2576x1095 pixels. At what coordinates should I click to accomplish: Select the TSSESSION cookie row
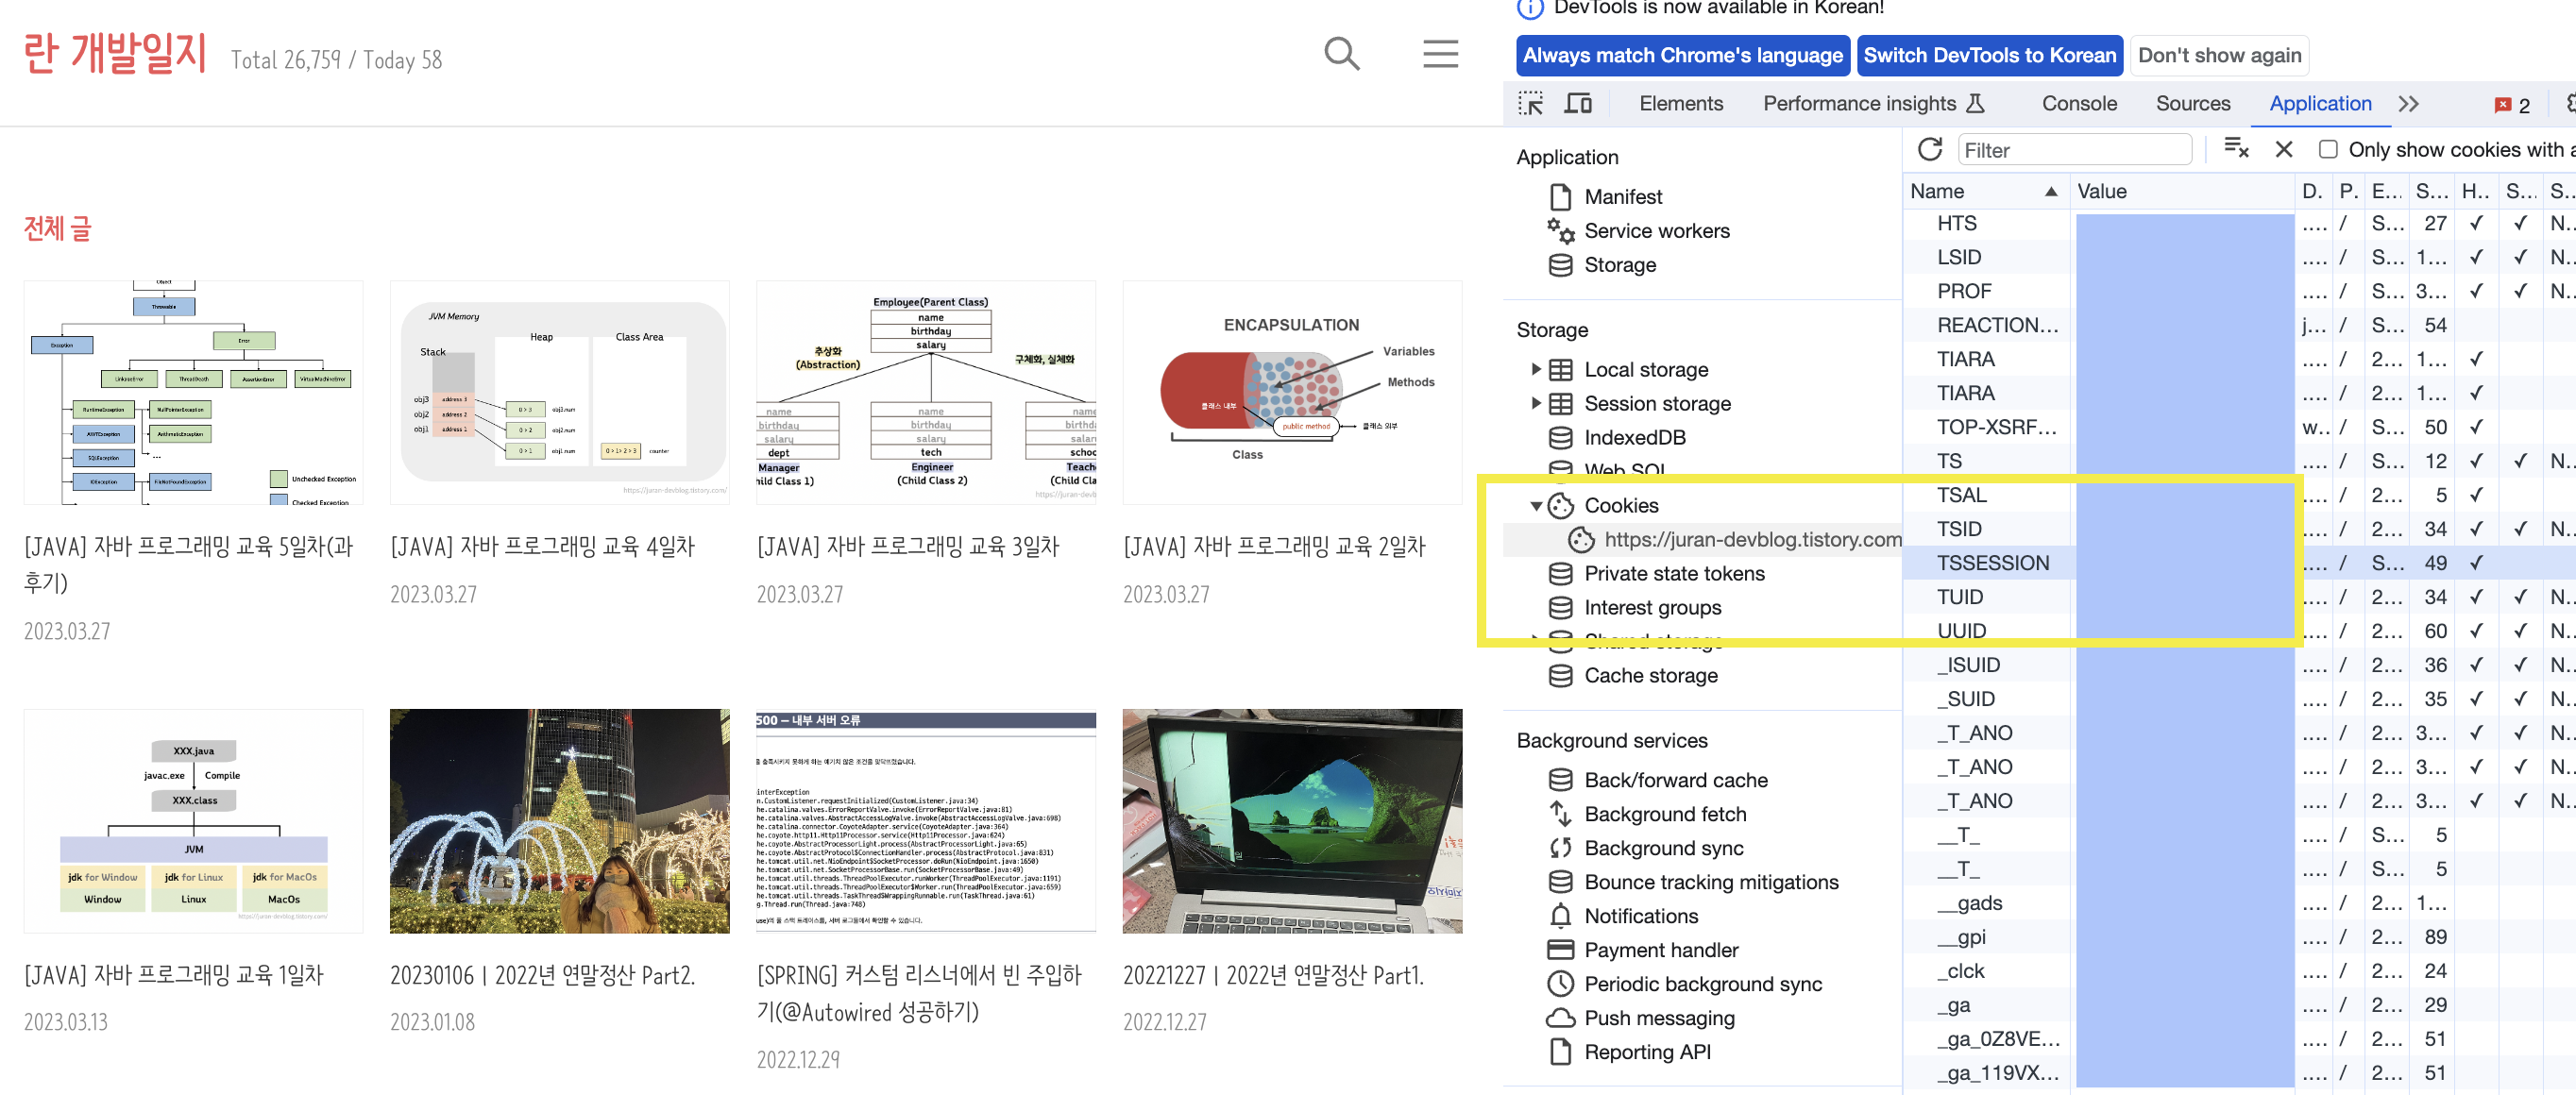[x=1992, y=563]
